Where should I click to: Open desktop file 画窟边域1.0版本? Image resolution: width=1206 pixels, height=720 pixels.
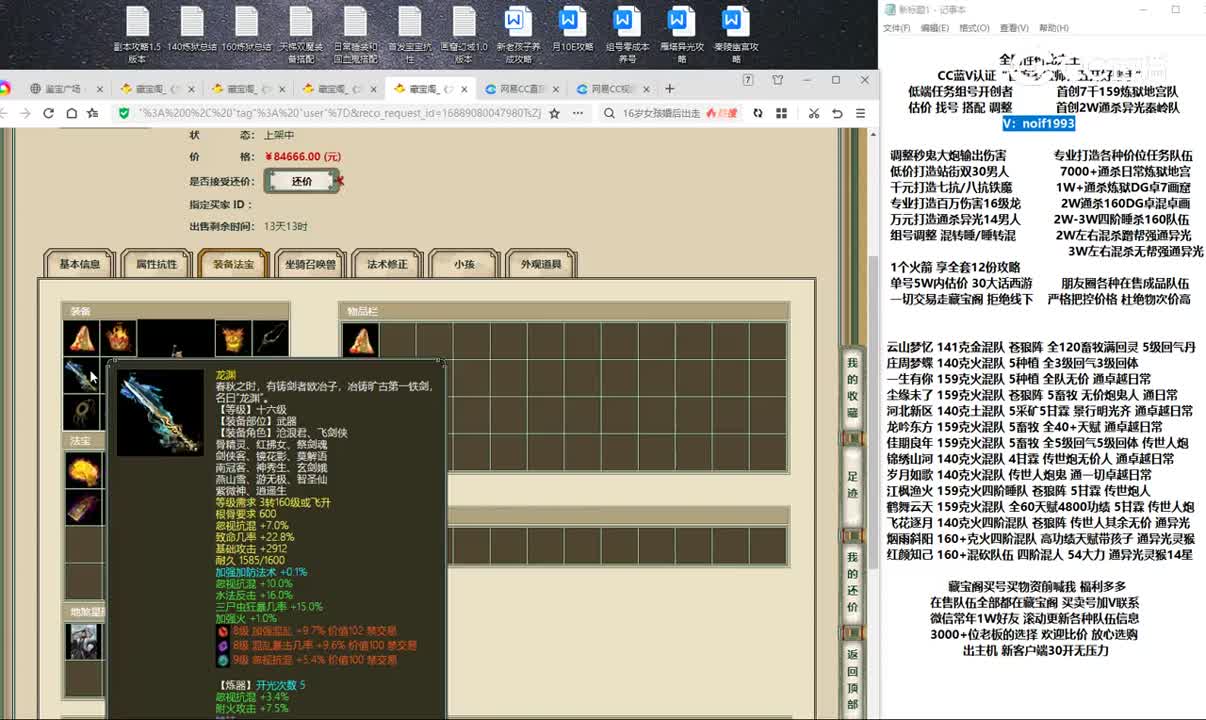click(463, 34)
